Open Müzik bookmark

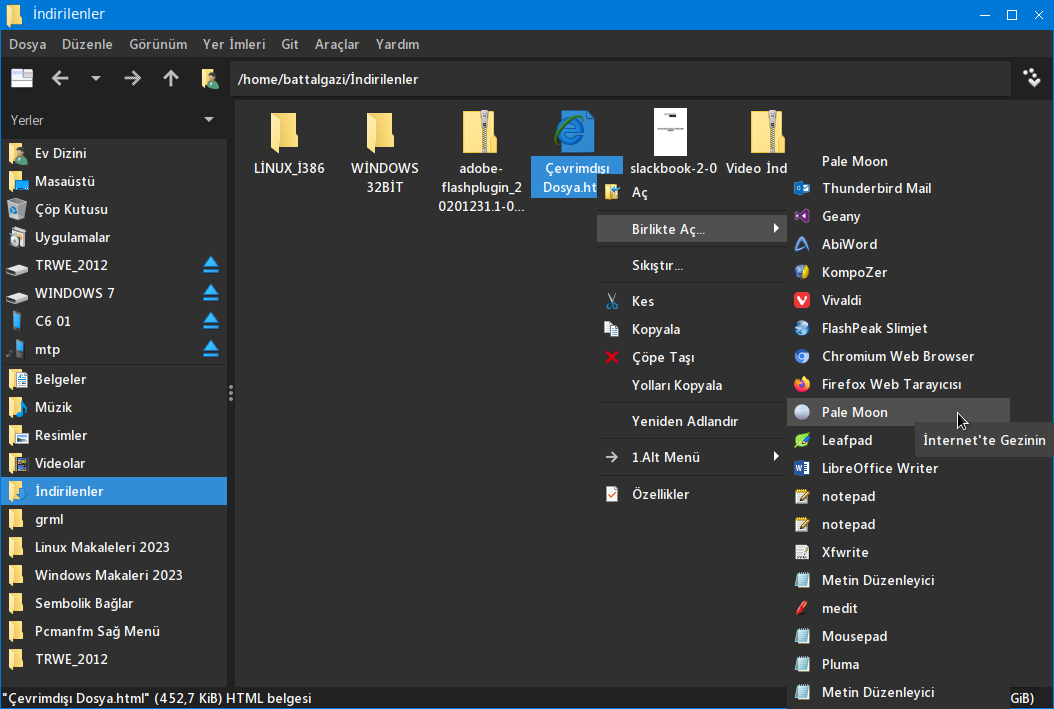(x=114, y=407)
